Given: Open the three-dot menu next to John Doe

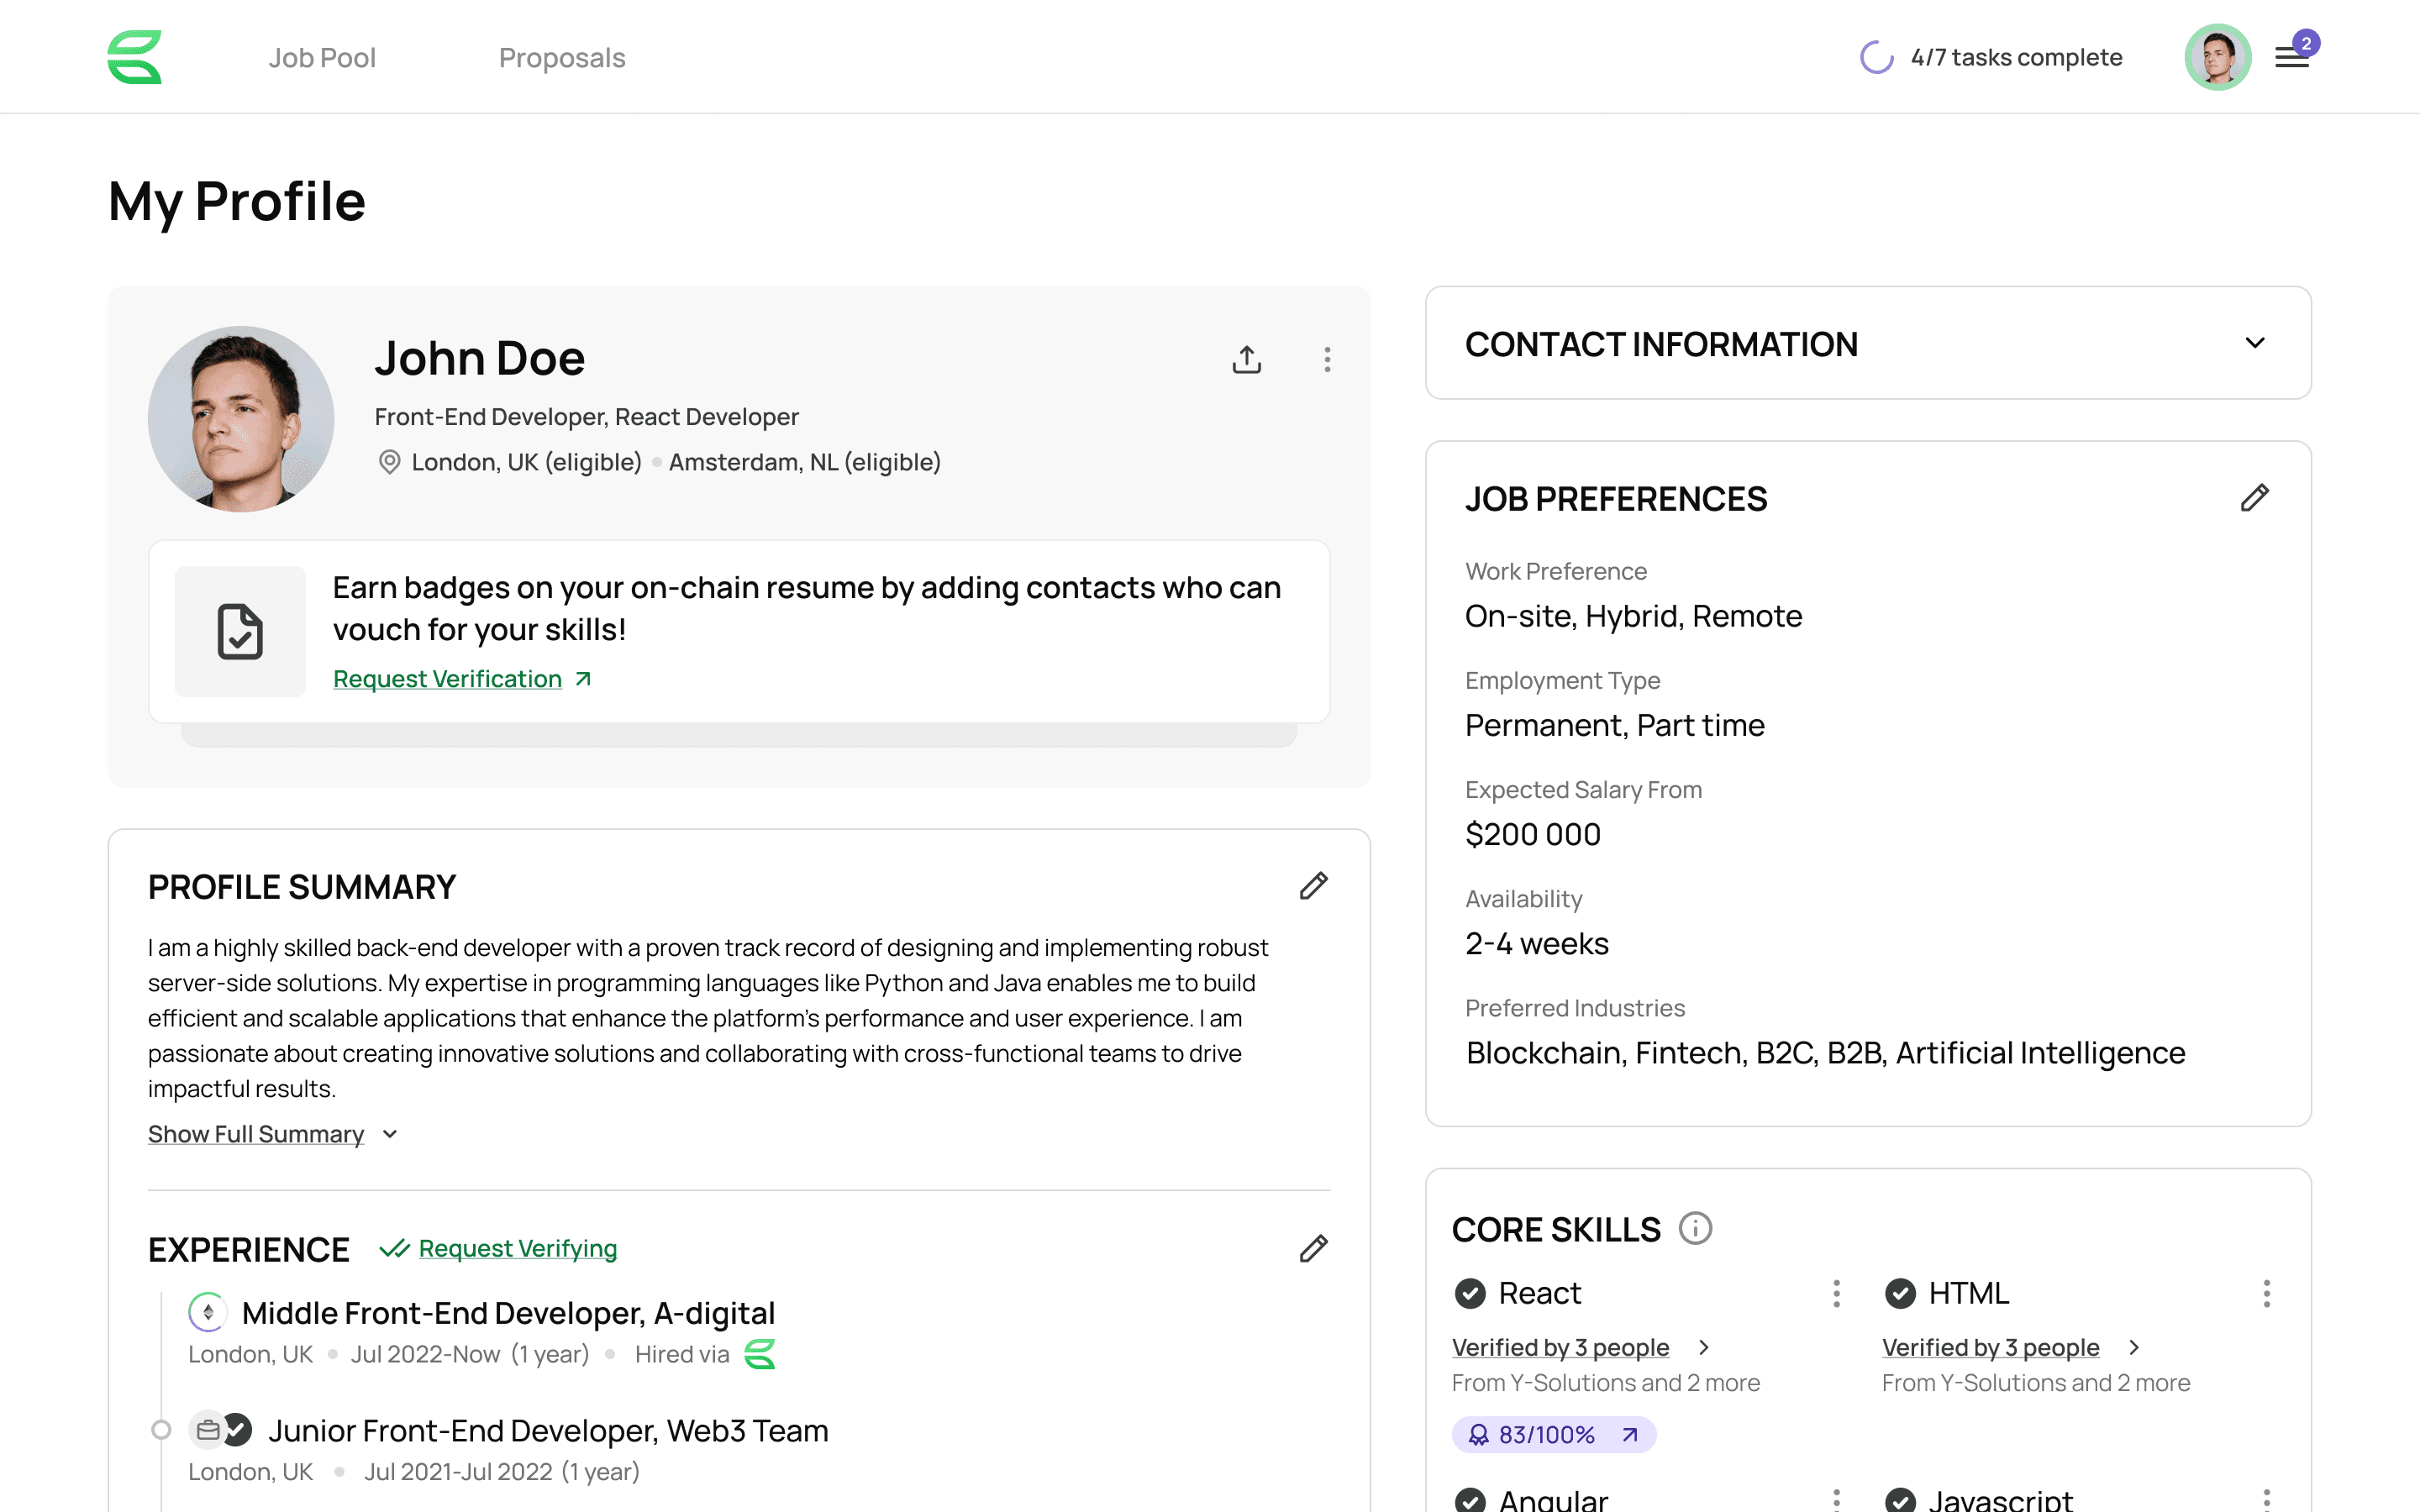Looking at the screenshot, I should [x=1327, y=359].
